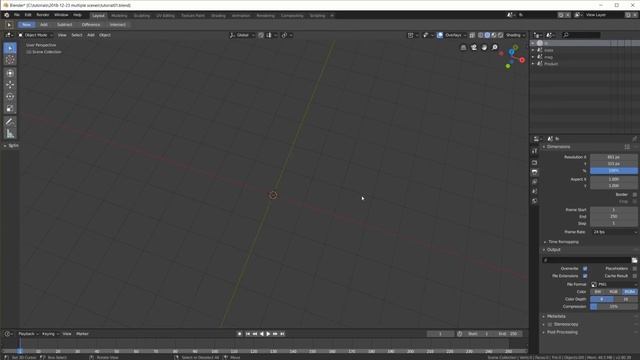Adjust the Compression slider
The image size is (640, 360).
pyautogui.click(x=614, y=307)
